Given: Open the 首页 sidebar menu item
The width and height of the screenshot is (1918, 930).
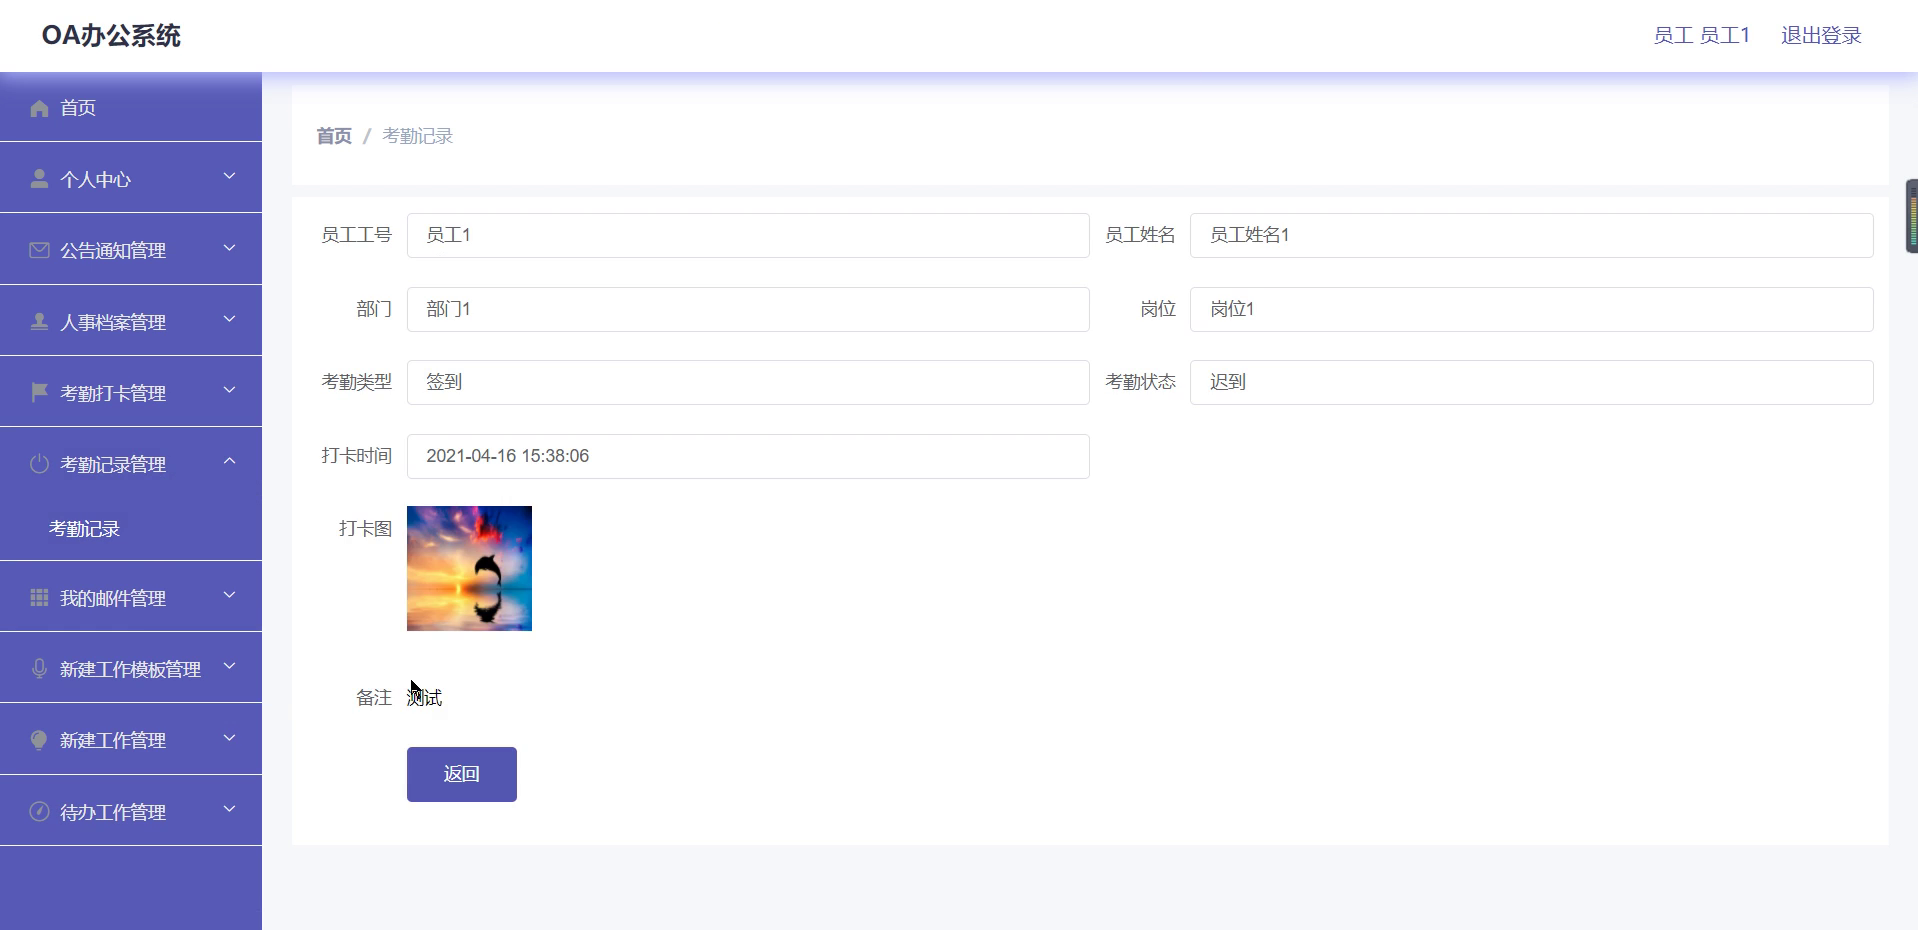Looking at the screenshot, I should coord(131,107).
